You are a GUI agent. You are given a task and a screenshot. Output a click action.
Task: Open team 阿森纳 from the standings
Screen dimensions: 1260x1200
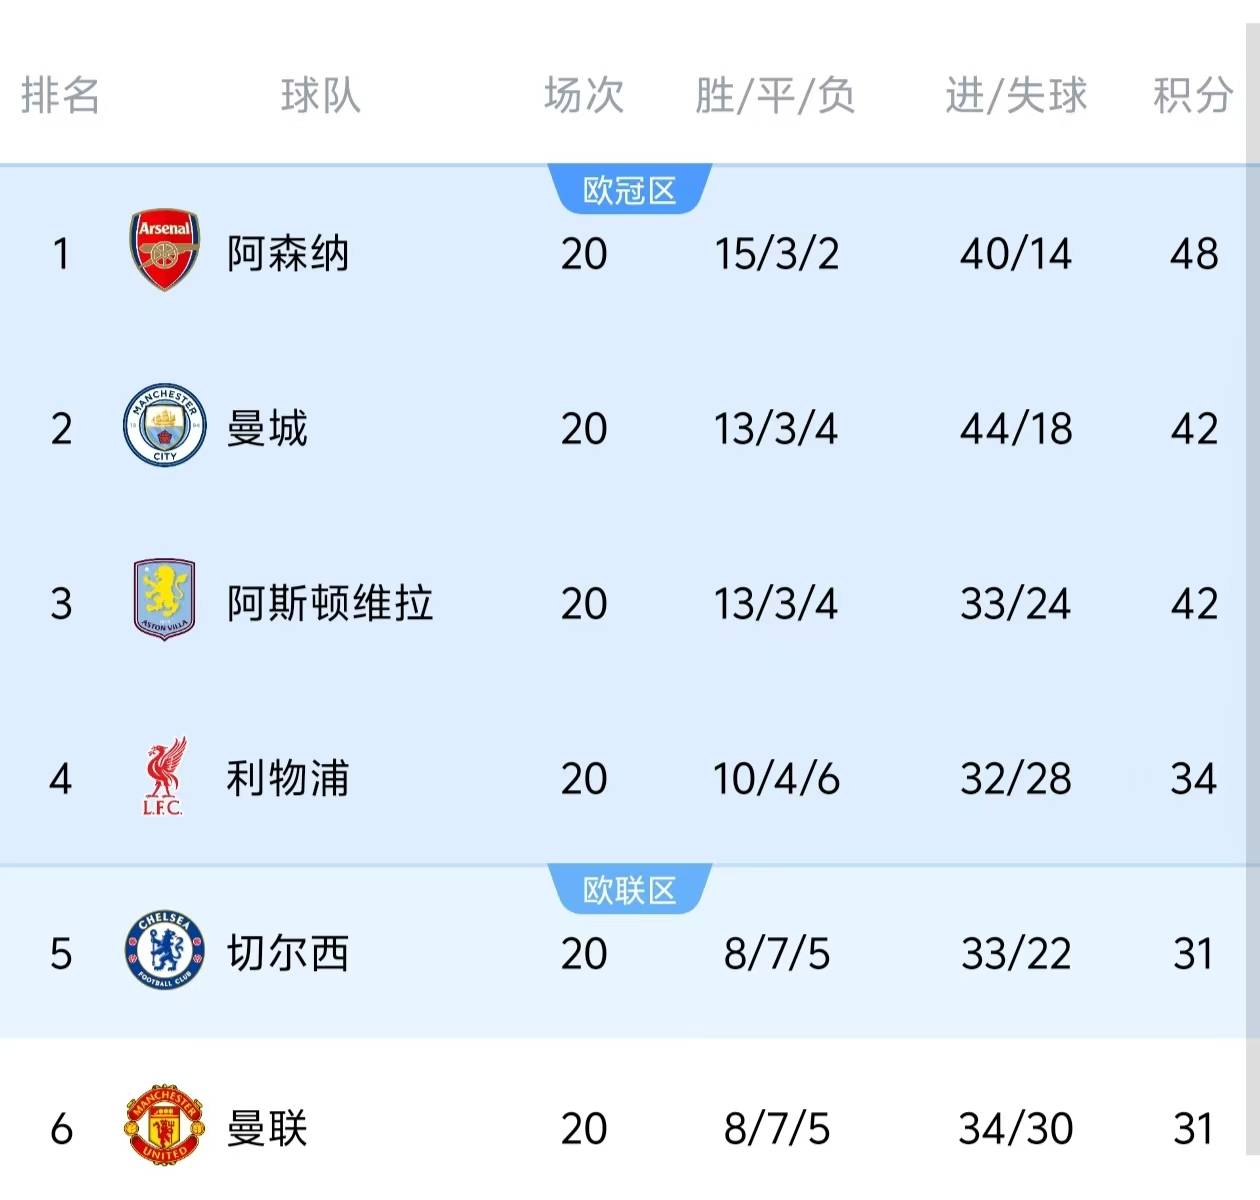[288, 253]
